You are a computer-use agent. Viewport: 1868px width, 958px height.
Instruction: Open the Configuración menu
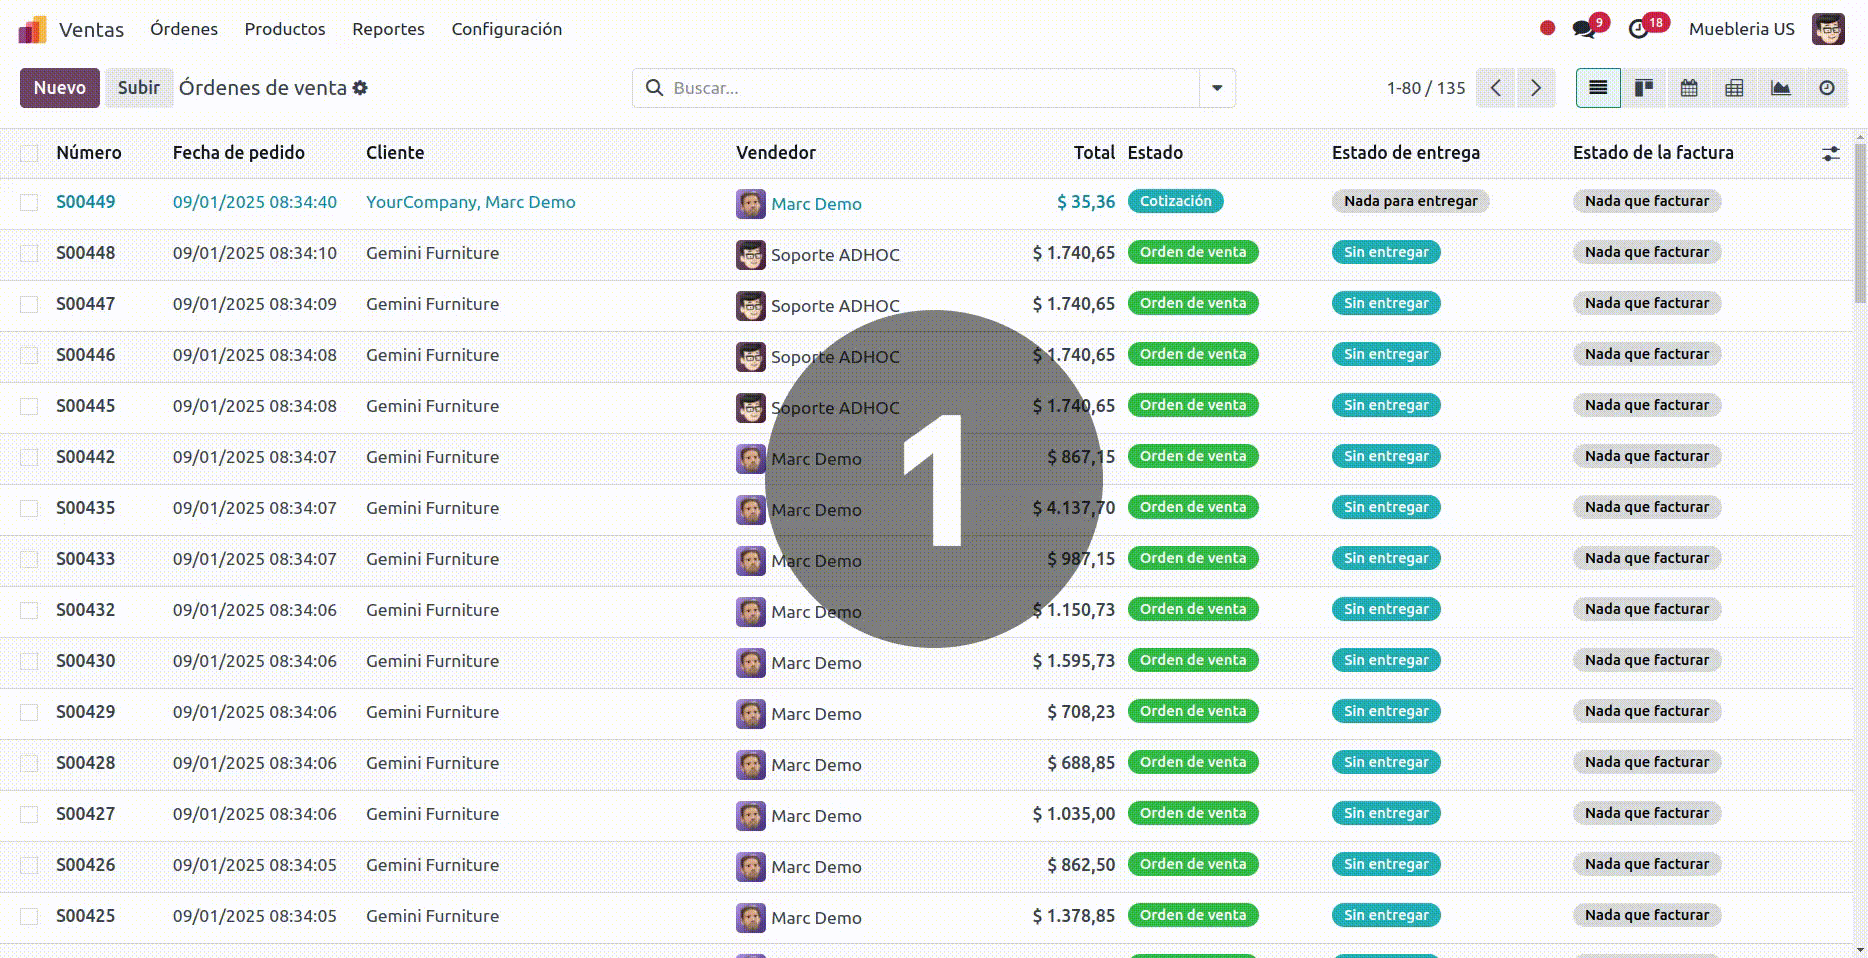click(x=506, y=29)
